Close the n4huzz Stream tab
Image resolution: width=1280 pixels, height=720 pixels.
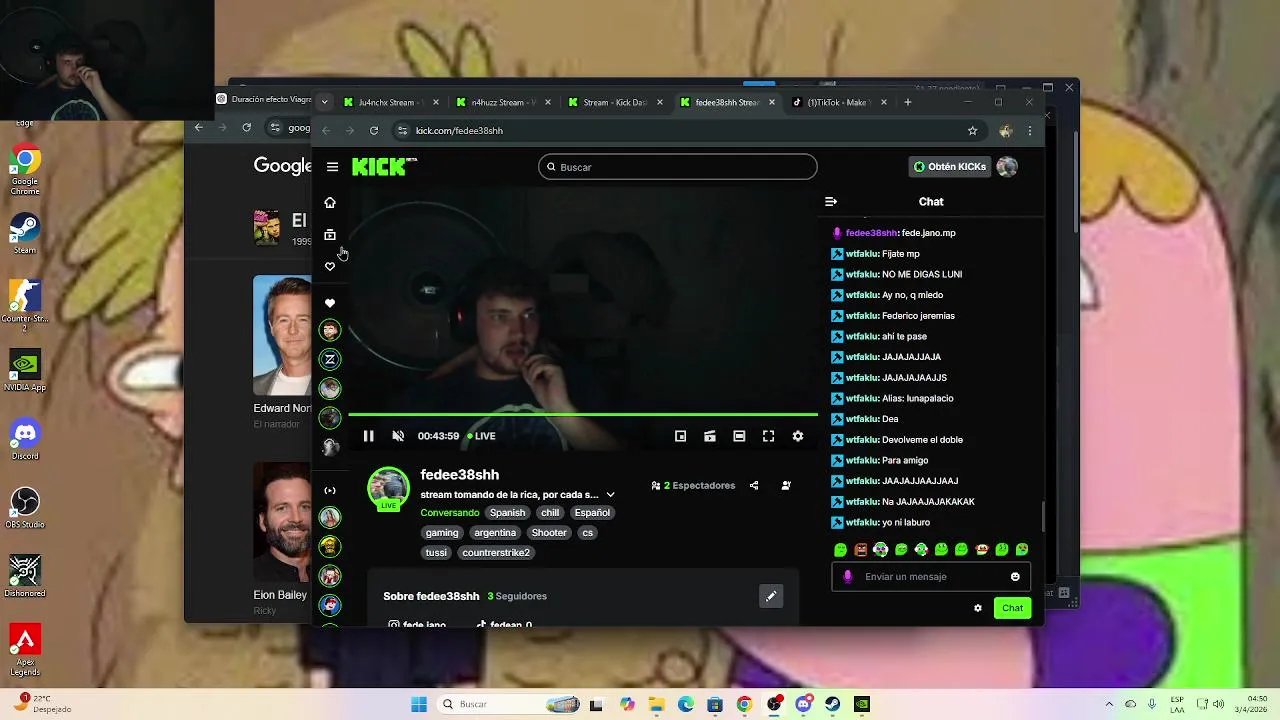pos(548,102)
